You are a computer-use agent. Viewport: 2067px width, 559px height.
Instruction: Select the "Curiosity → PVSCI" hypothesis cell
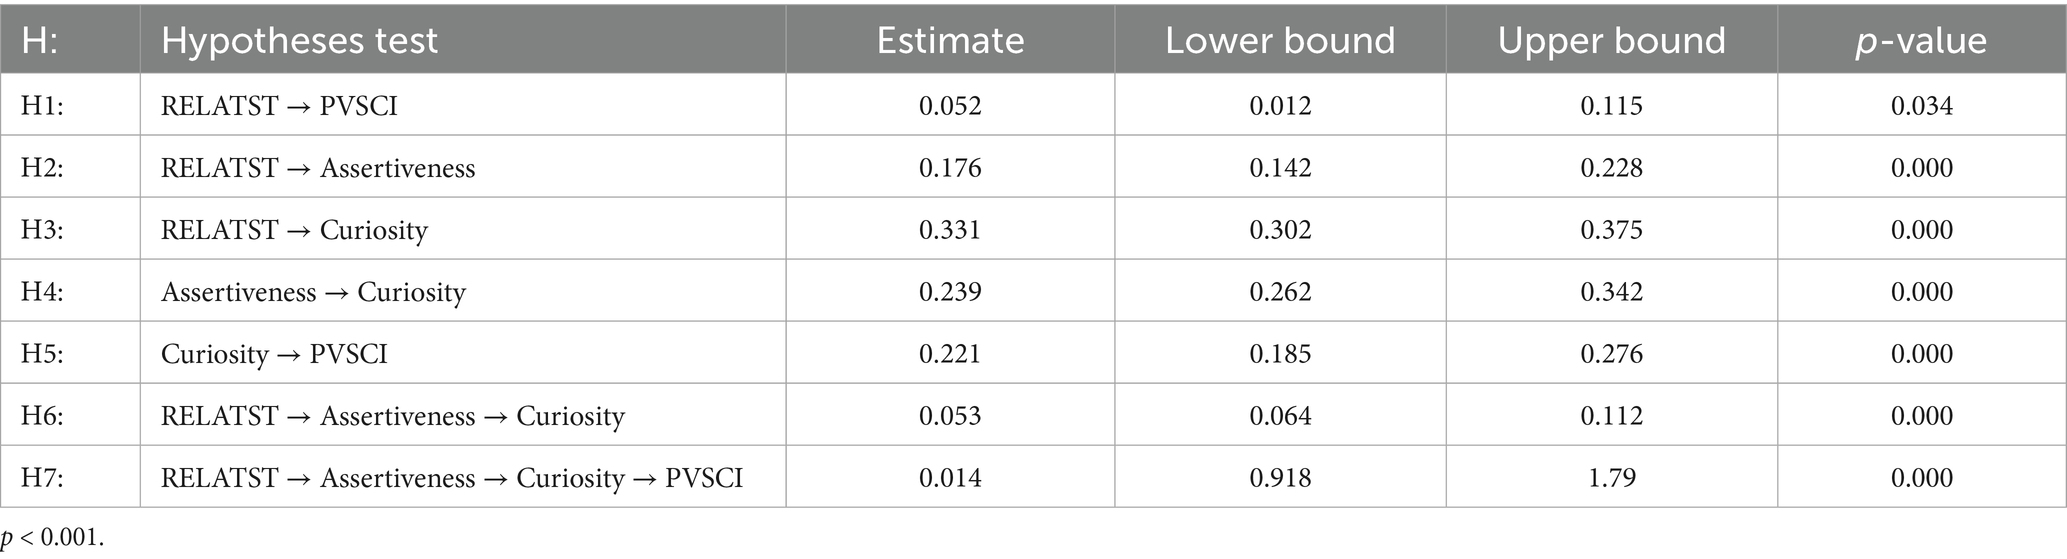(x=274, y=354)
